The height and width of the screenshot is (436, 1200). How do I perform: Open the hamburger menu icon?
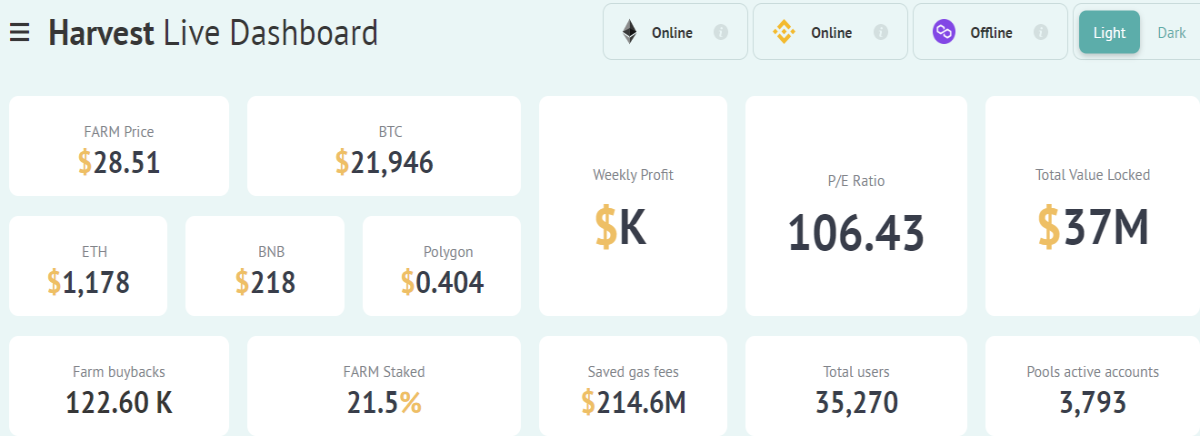pos(20,33)
